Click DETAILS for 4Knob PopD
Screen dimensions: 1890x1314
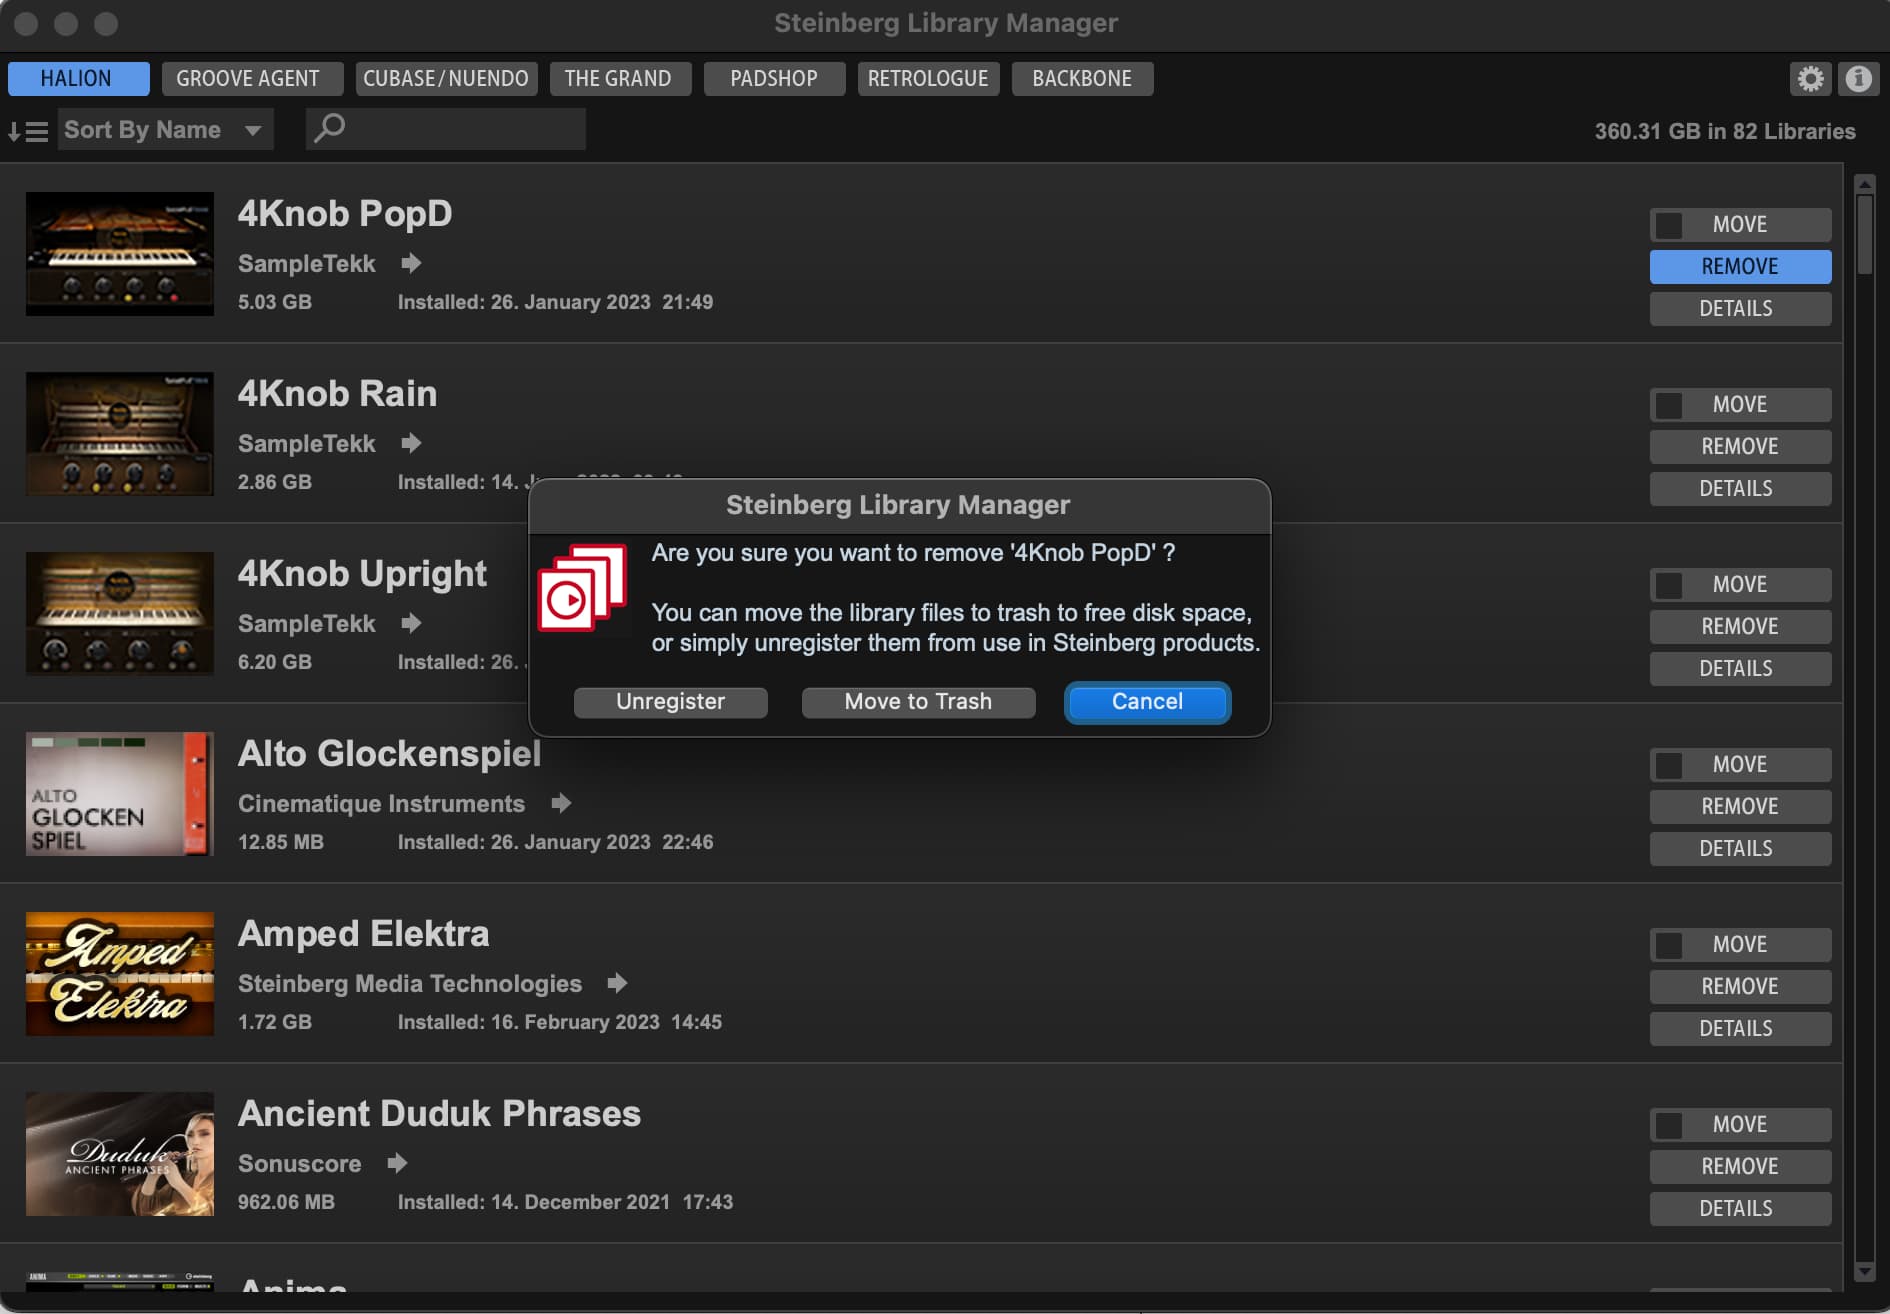click(1740, 309)
